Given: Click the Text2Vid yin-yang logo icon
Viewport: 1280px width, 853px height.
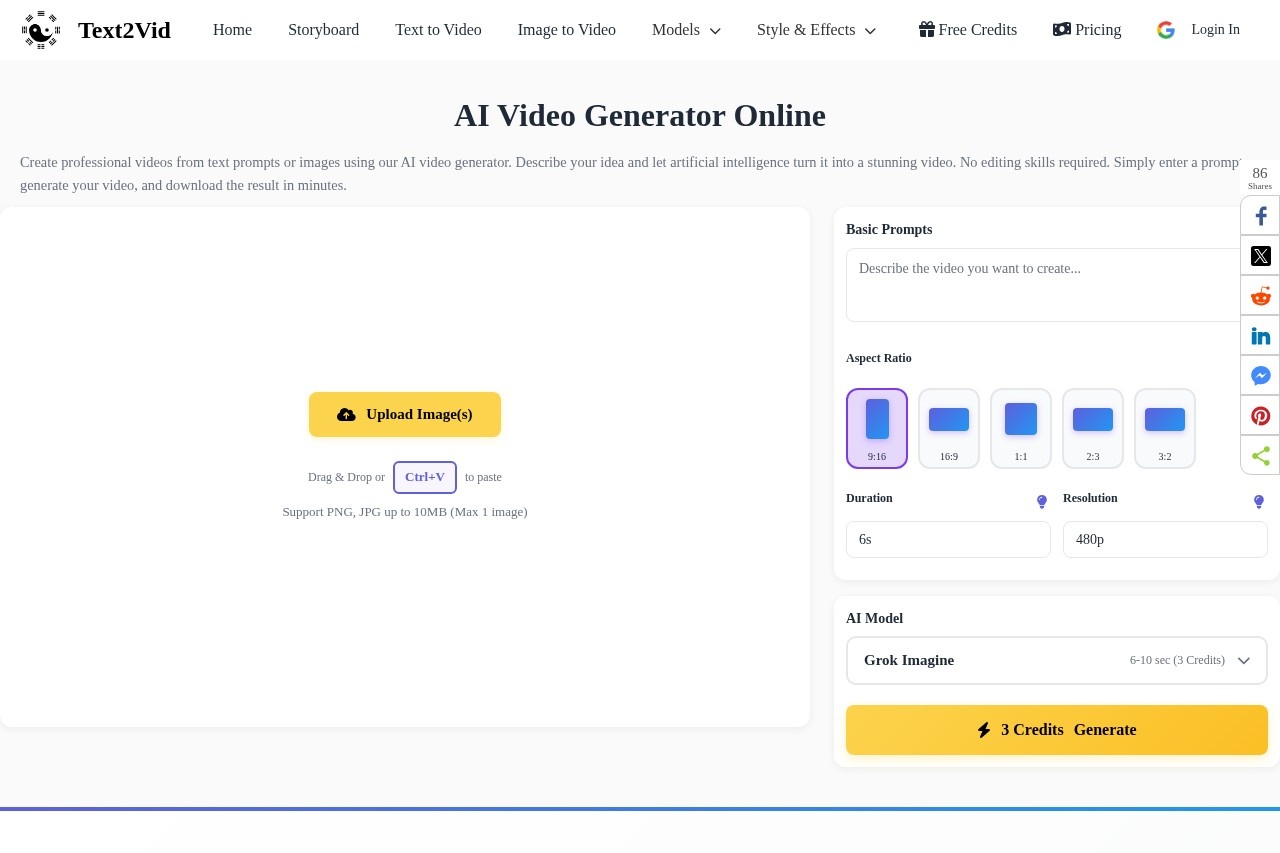Looking at the screenshot, I should point(41,30).
